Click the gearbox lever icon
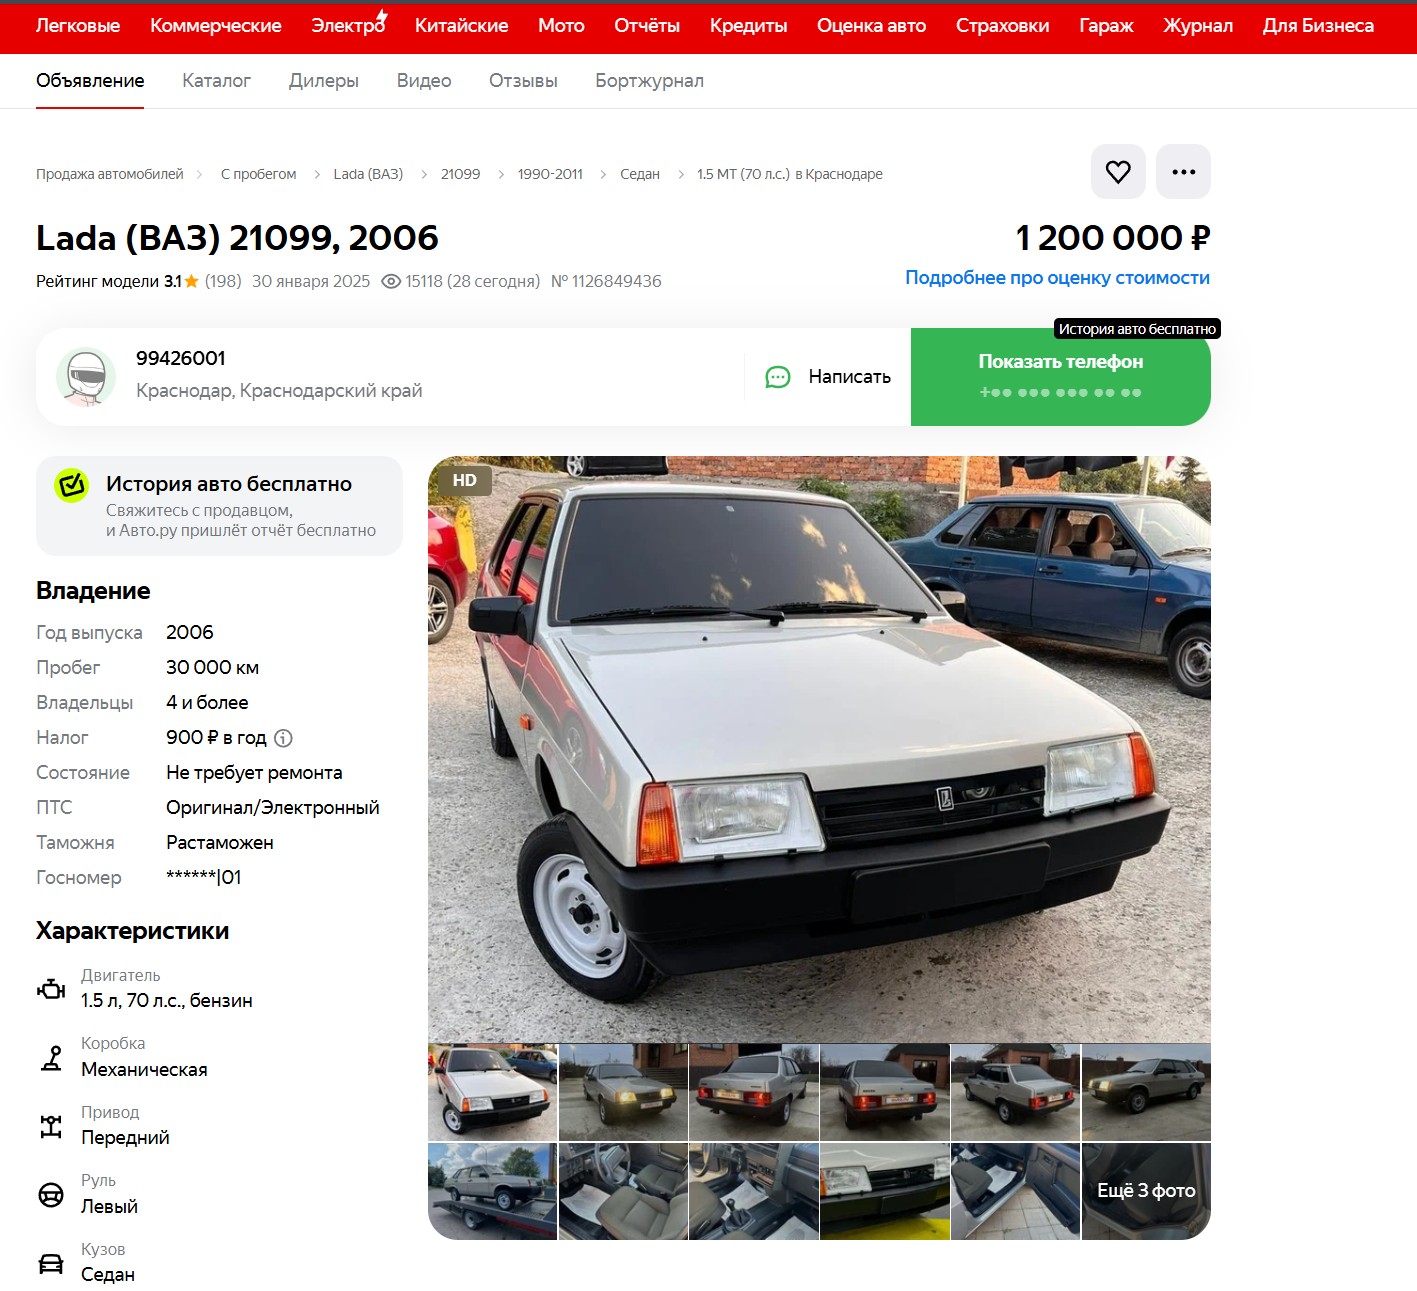The image size is (1417, 1291). pyautogui.click(x=51, y=1057)
